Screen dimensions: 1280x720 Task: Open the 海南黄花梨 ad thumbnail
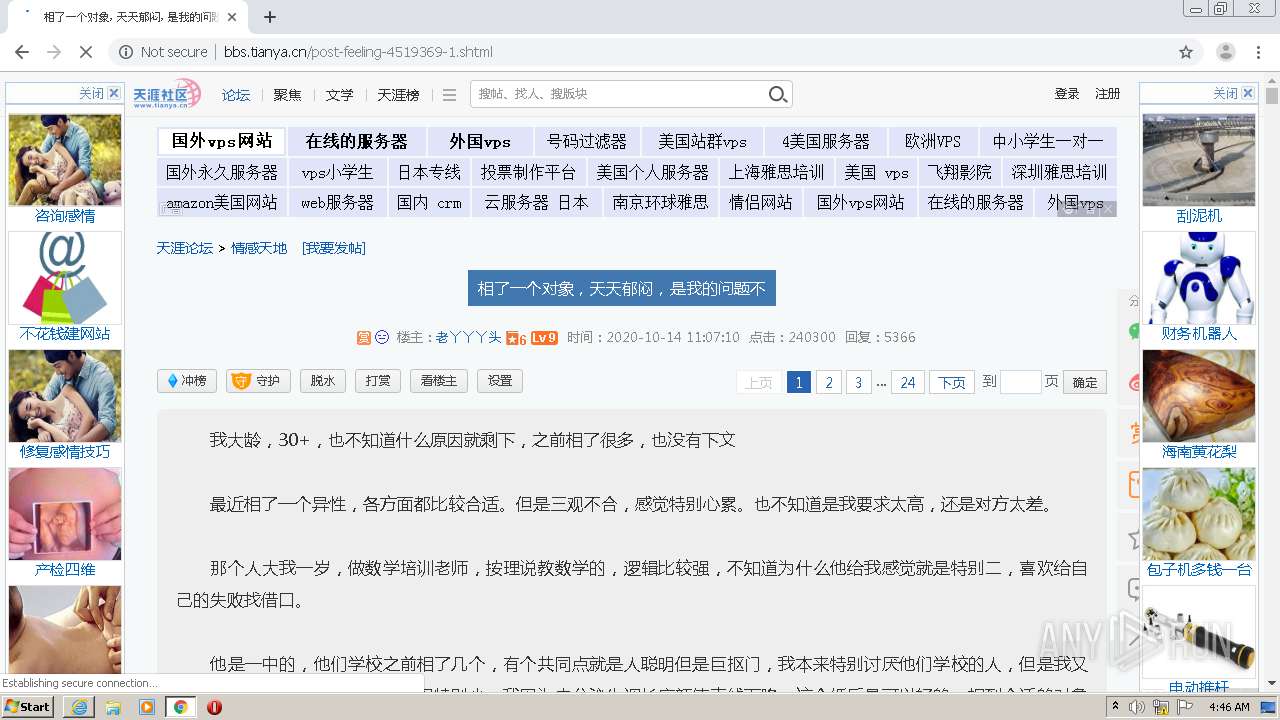click(1199, 396)
